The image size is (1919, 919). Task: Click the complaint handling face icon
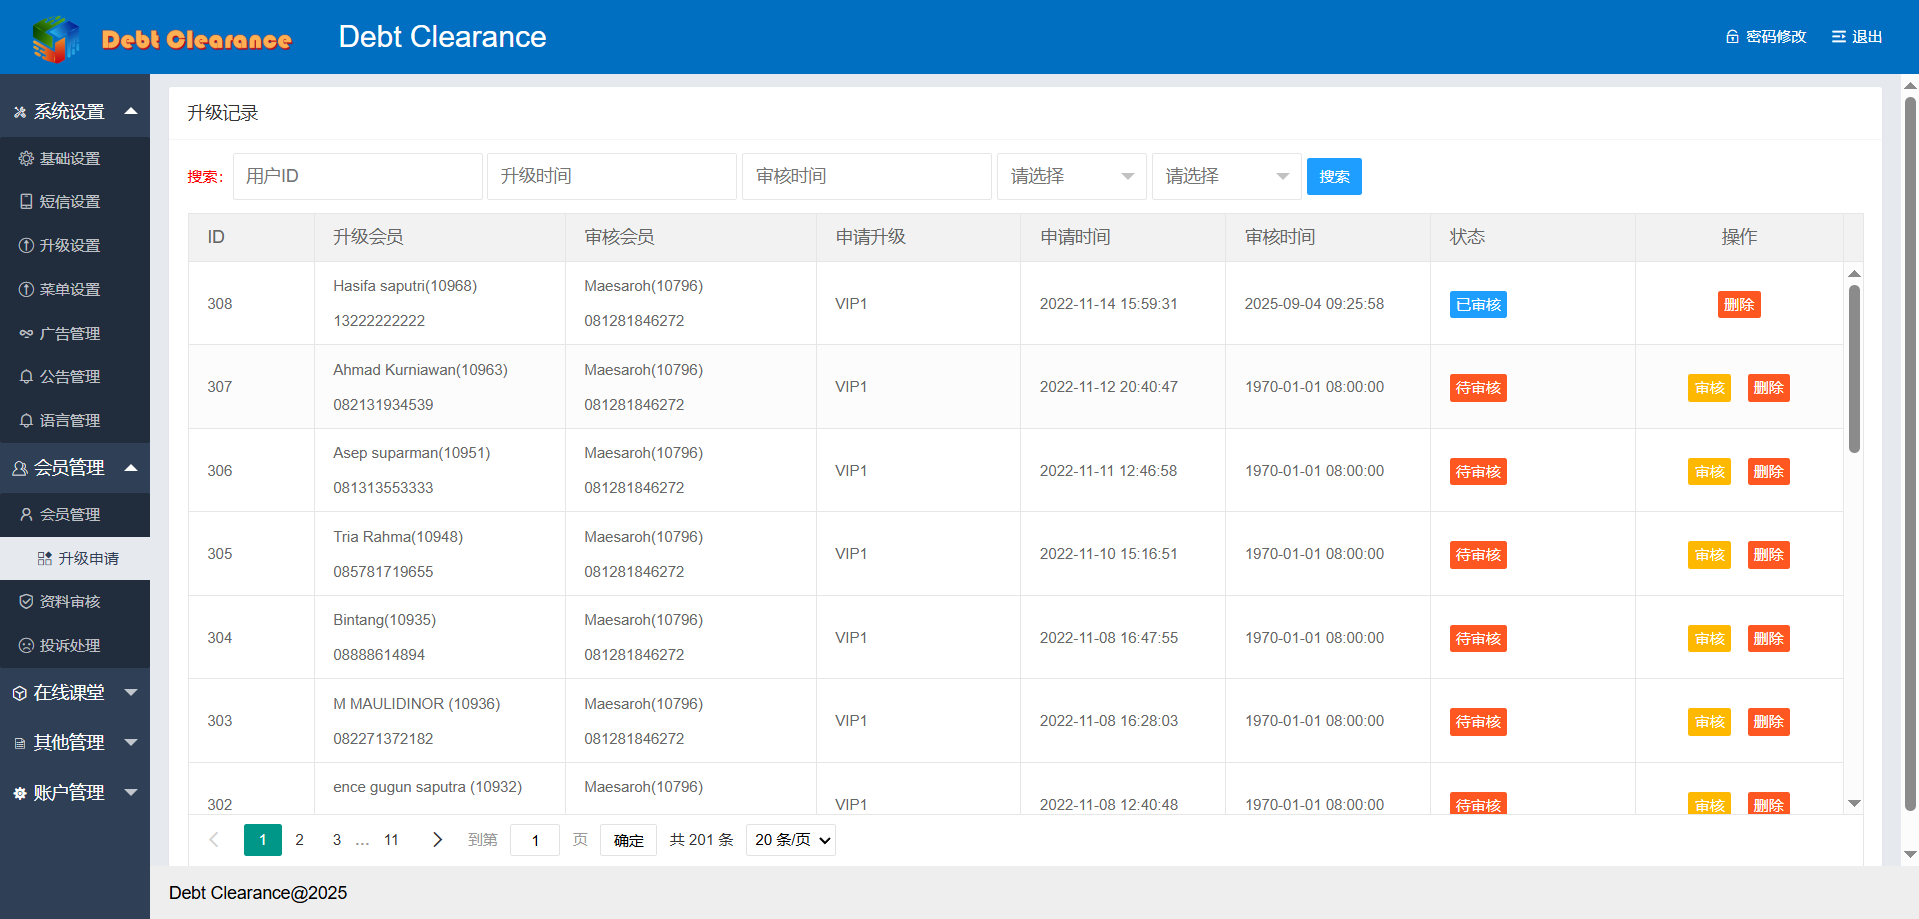pyautogui.click(x=27, y=646)
